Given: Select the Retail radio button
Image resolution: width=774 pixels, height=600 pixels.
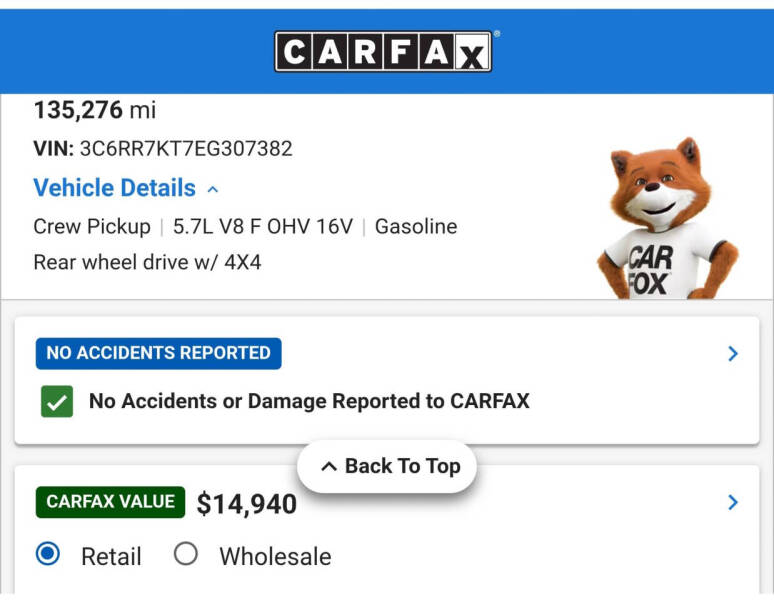Looking at the screenshot, I should coord(48,554).
